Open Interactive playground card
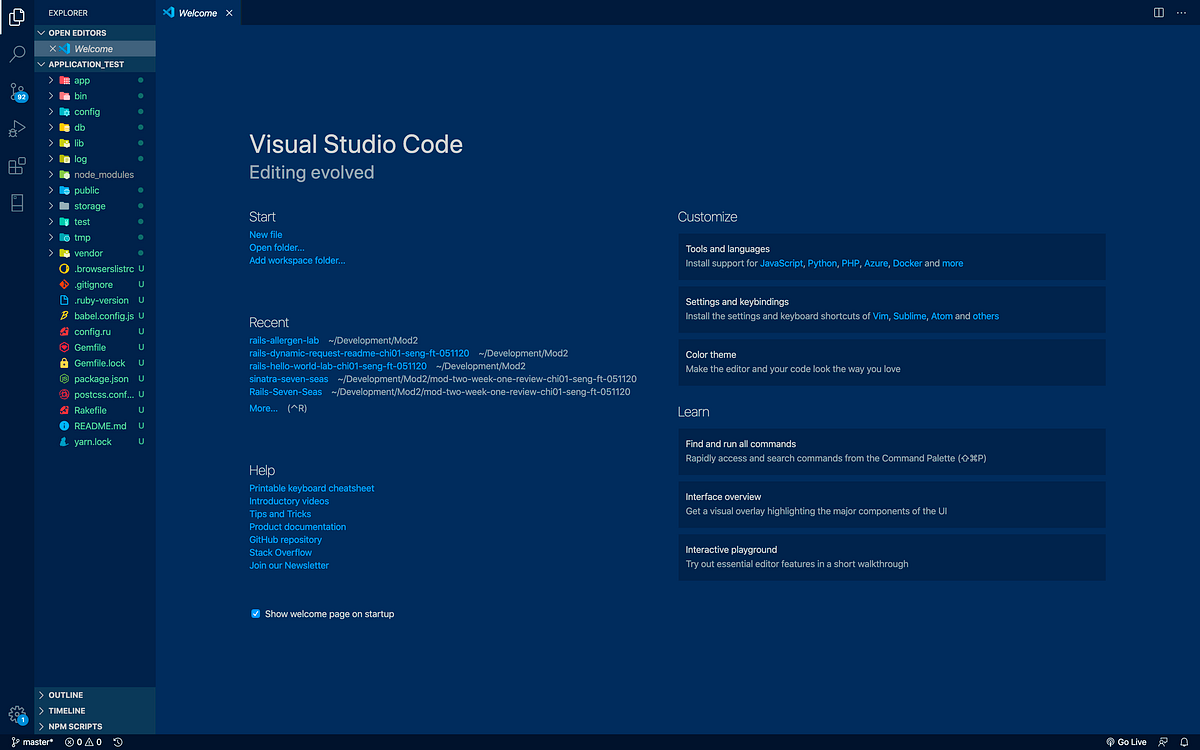Image resolution: width=1200 pixels, height=750 pixels. coord(892,557)
